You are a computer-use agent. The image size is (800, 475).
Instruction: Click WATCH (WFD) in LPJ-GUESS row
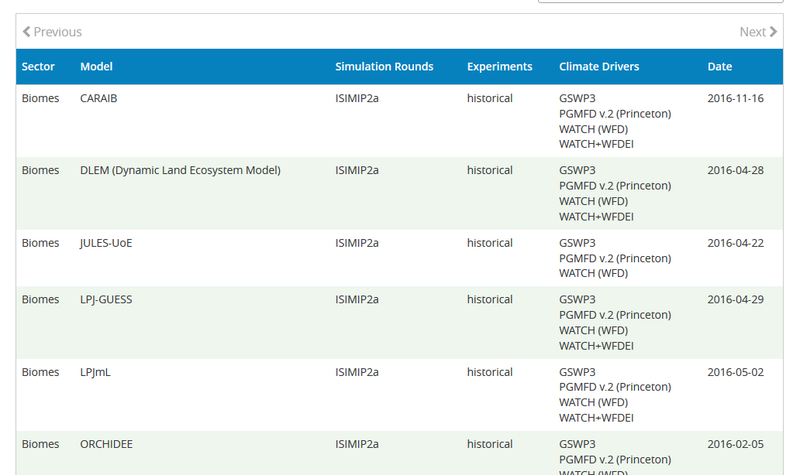tap(594, 330)
